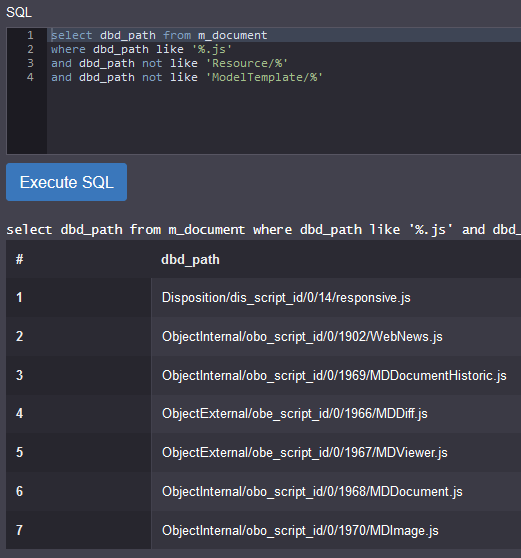Viewport: 521px width, 558px height.
Task: Select the MDImage.js result row
Action: tap(263, 530)
